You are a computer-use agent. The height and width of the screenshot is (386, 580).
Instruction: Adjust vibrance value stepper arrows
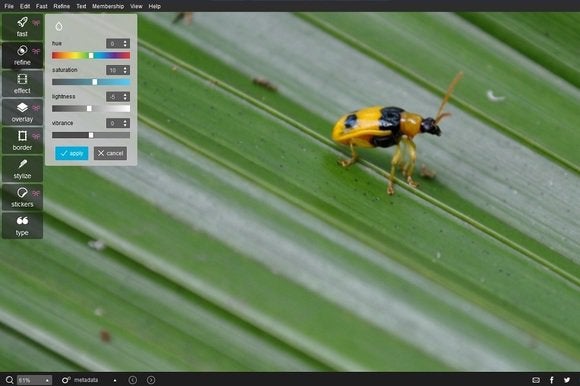tap(125, 123)
